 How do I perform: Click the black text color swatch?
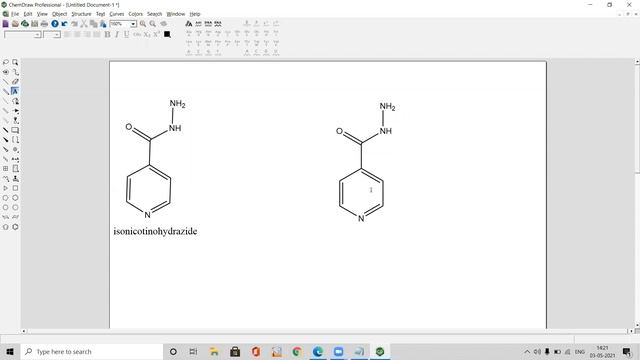167,35
